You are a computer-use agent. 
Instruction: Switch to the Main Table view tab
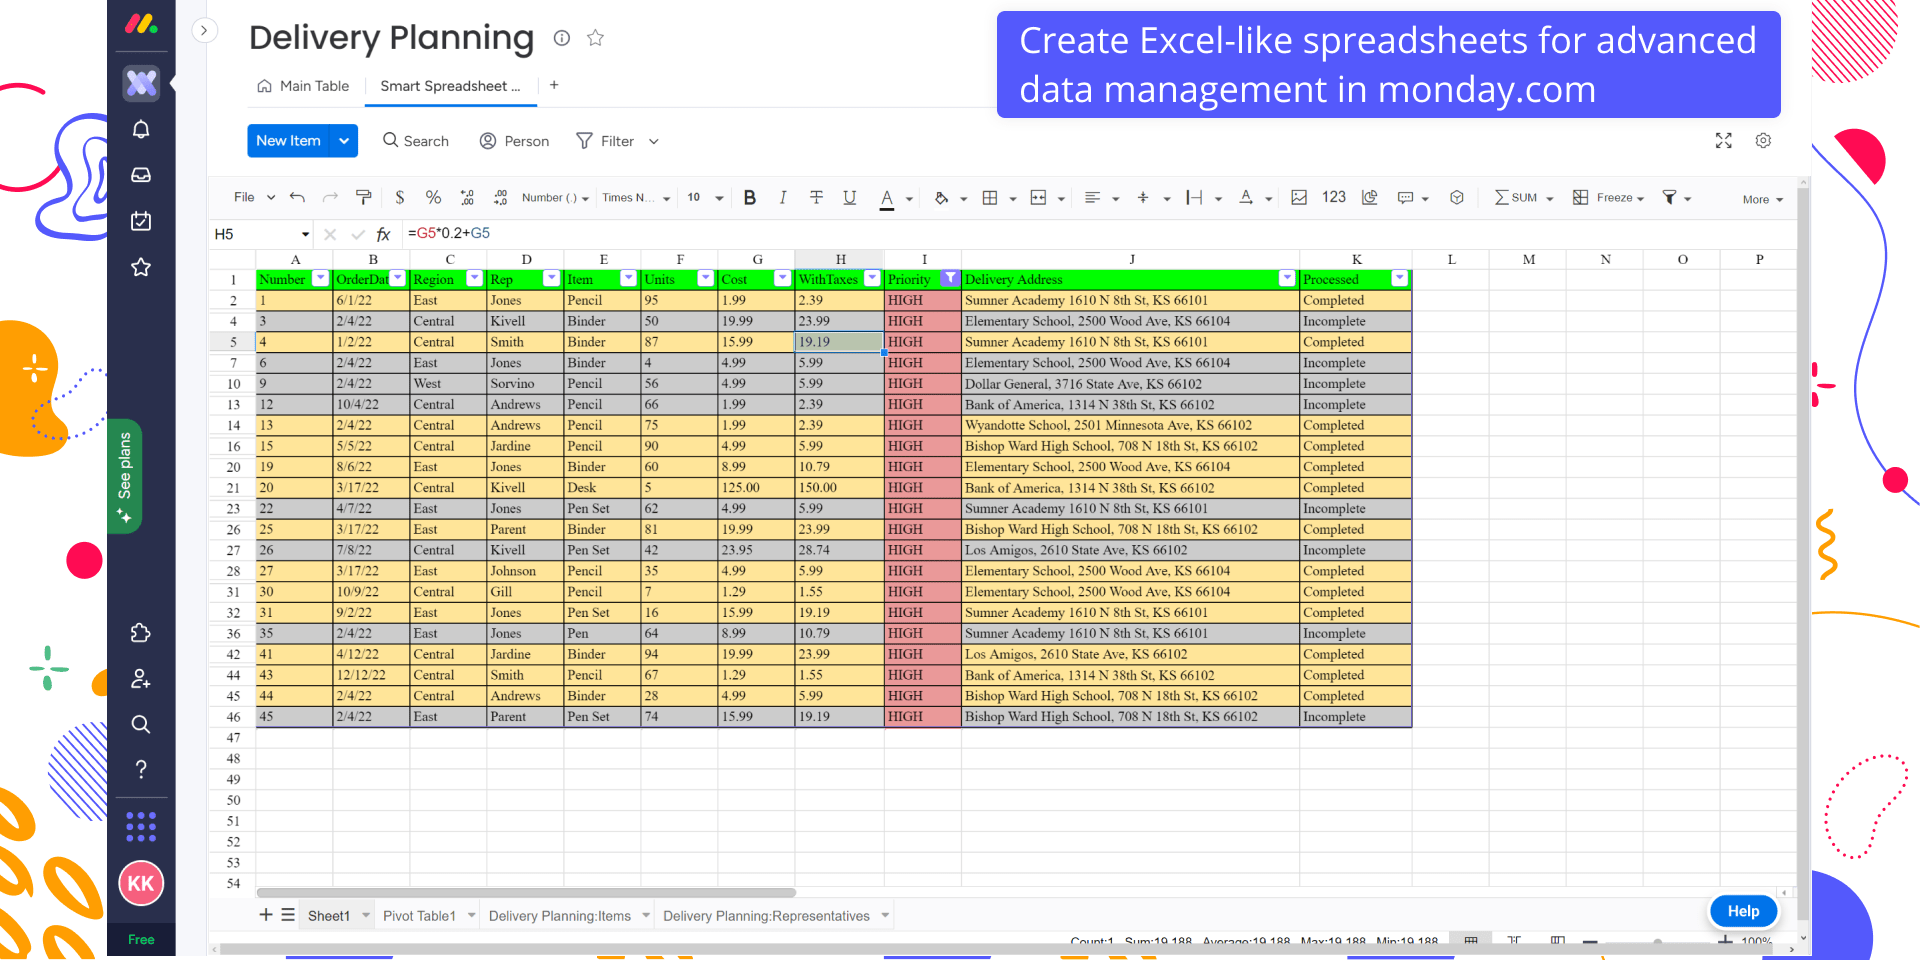coord(303,86)
